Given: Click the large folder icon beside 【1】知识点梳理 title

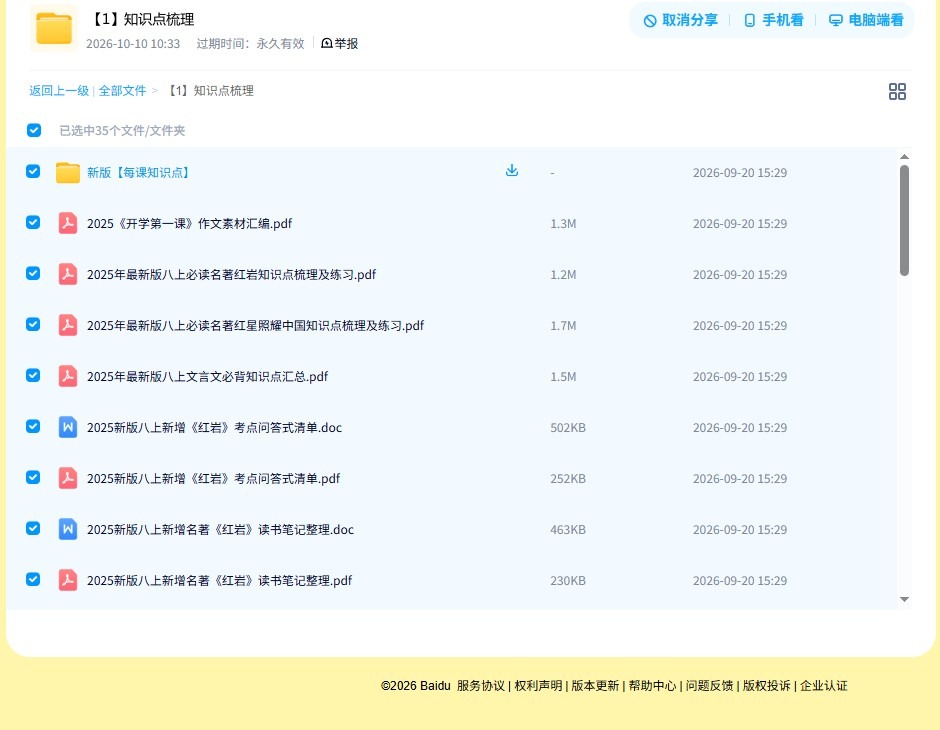Looking at the screenshot, I should (x=54, y=28).
